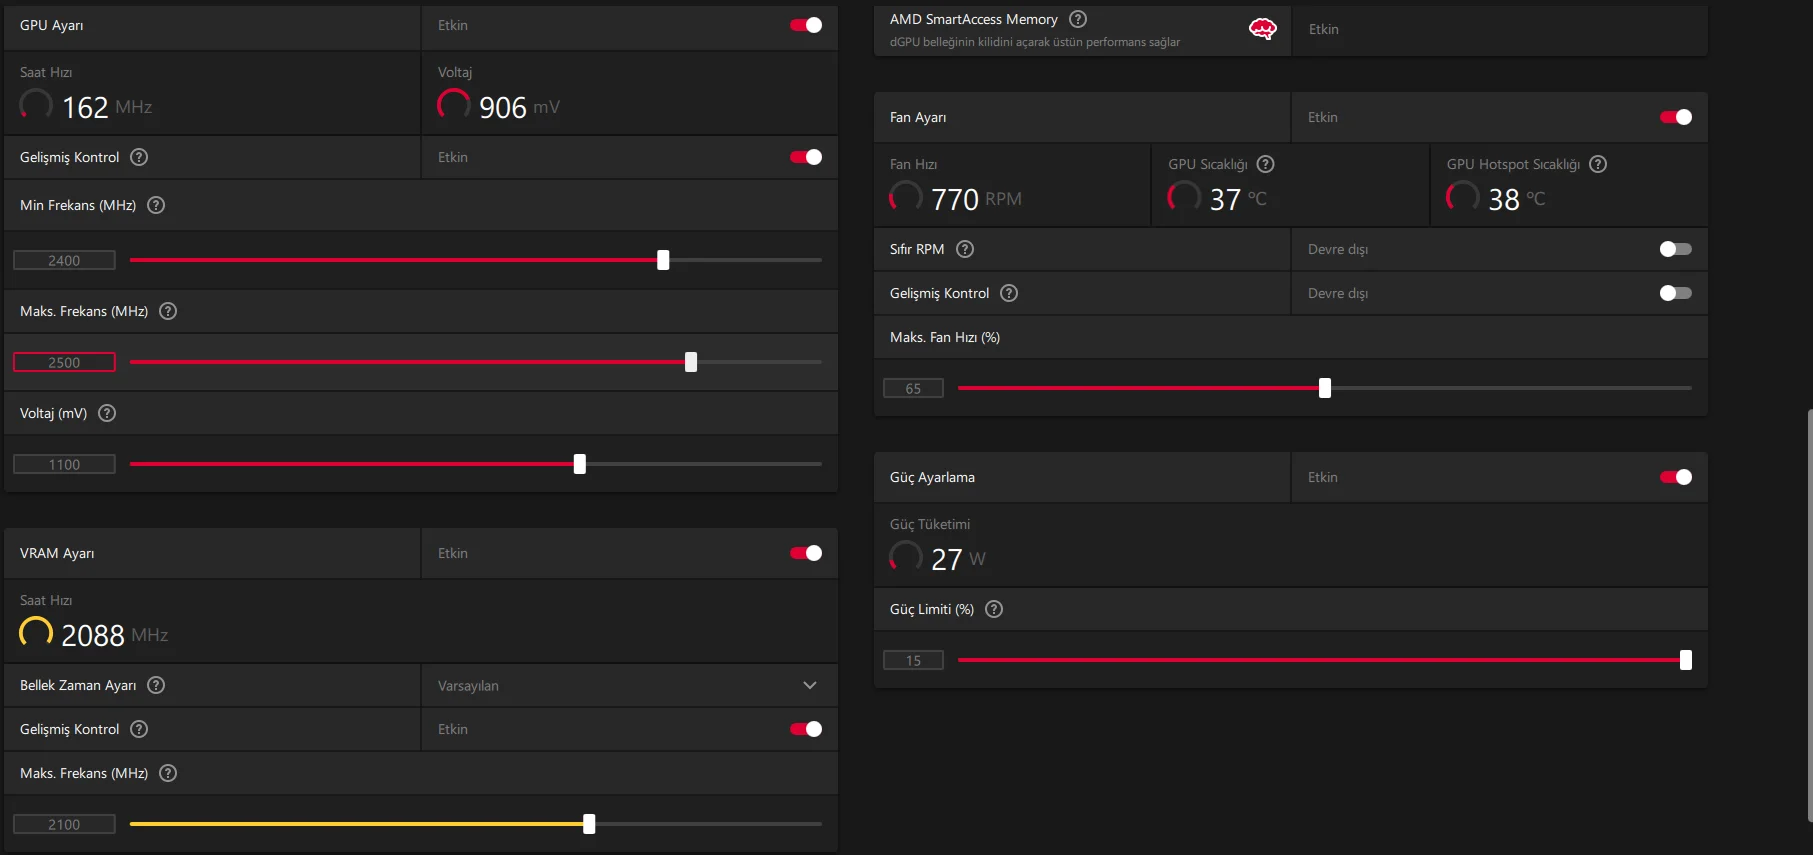Disable the GPU Ayarı toggle

coord(806,25)
